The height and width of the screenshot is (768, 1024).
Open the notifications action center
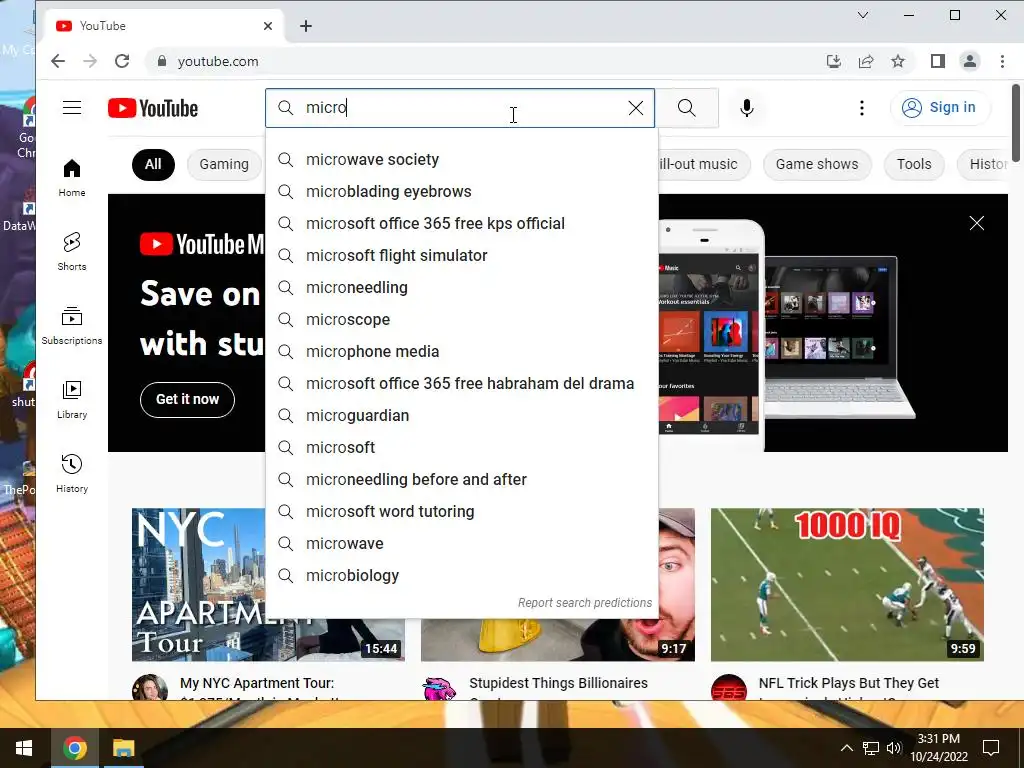point(991,748)
